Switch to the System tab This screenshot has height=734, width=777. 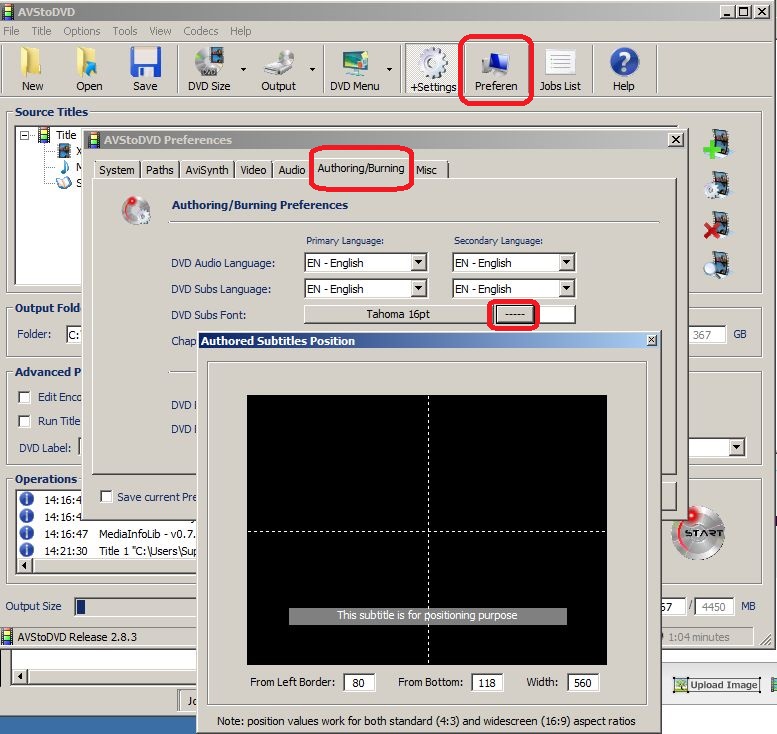[116, 170]
